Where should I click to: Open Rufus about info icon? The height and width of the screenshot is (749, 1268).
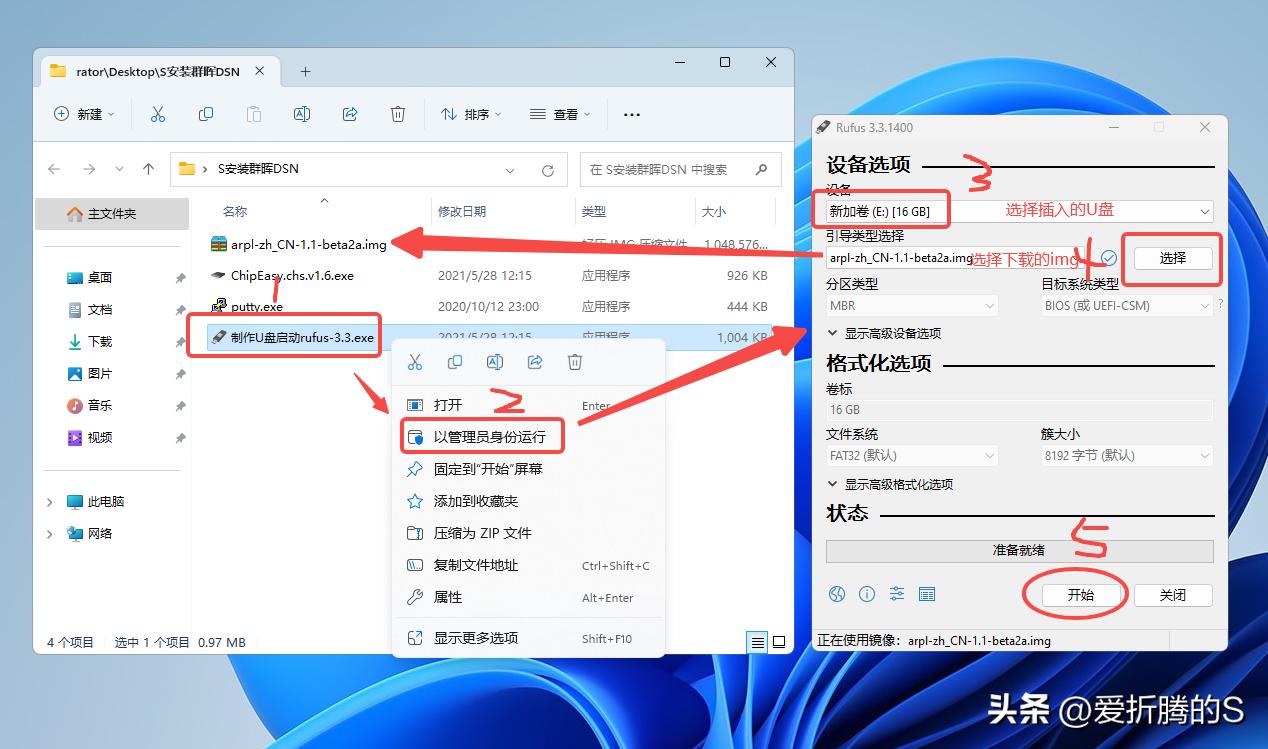866,593
